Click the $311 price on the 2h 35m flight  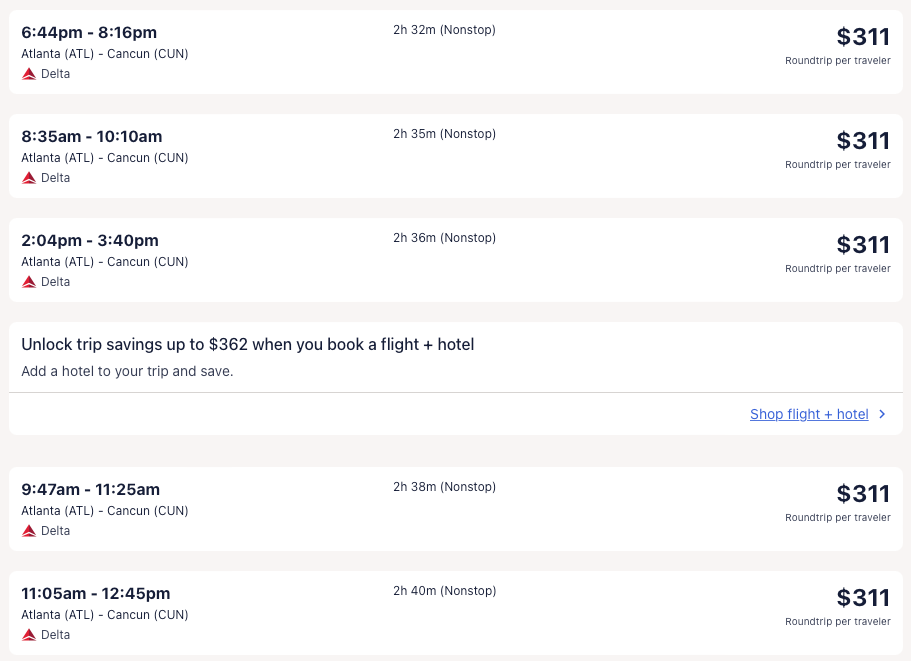[863, 141]
